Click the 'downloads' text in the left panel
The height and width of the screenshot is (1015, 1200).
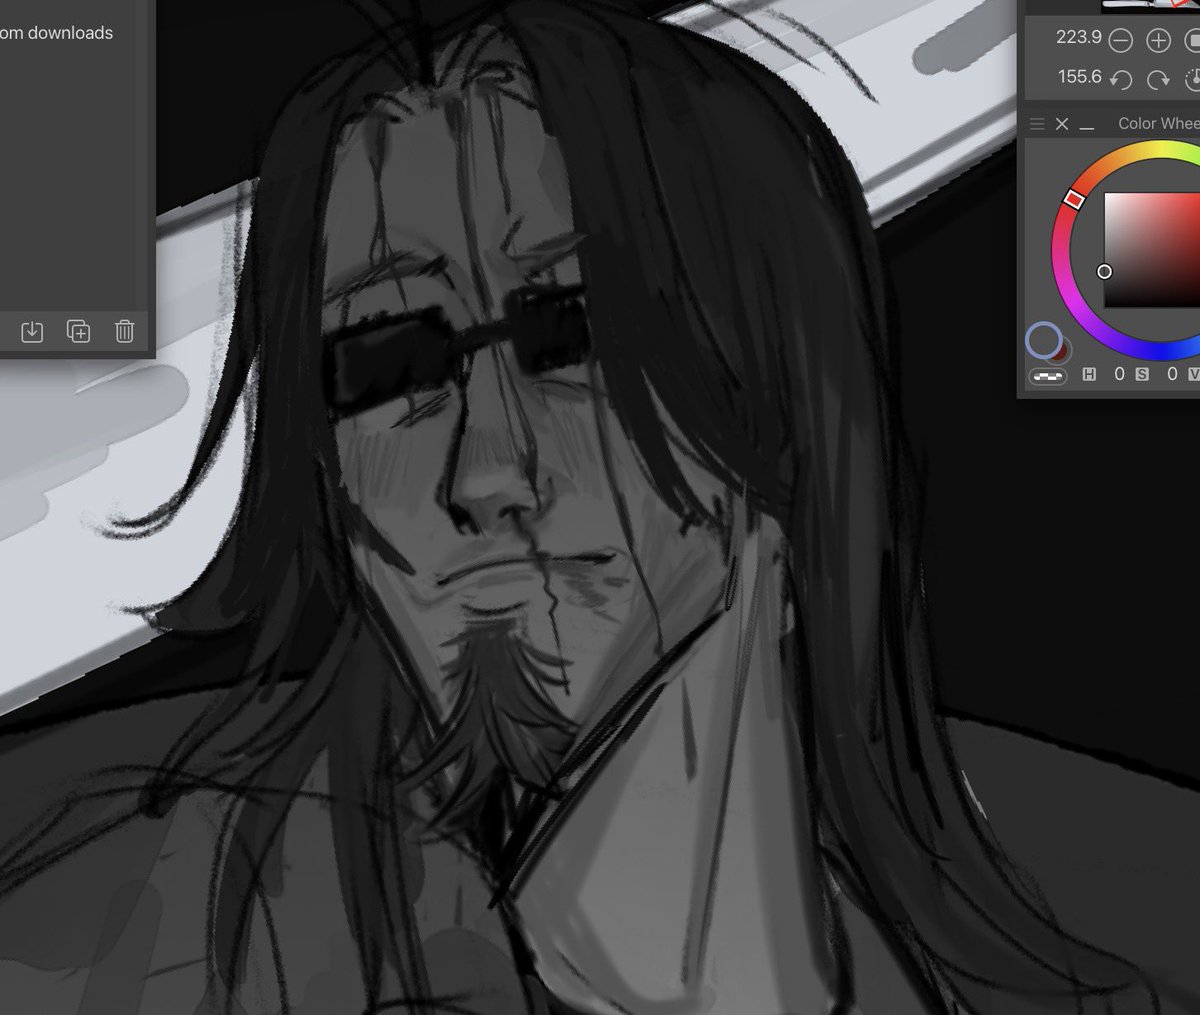pos(69,33)
